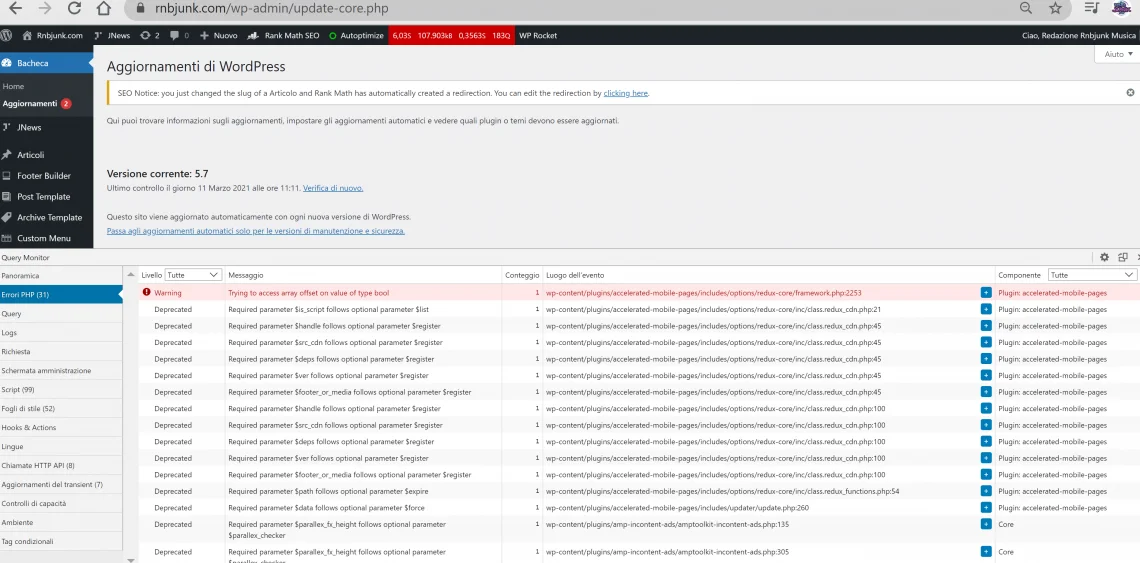Toggle the plus filter on the Warning row
The width and height of the screenshot is (1140, 563).
(x=986, y=293)
